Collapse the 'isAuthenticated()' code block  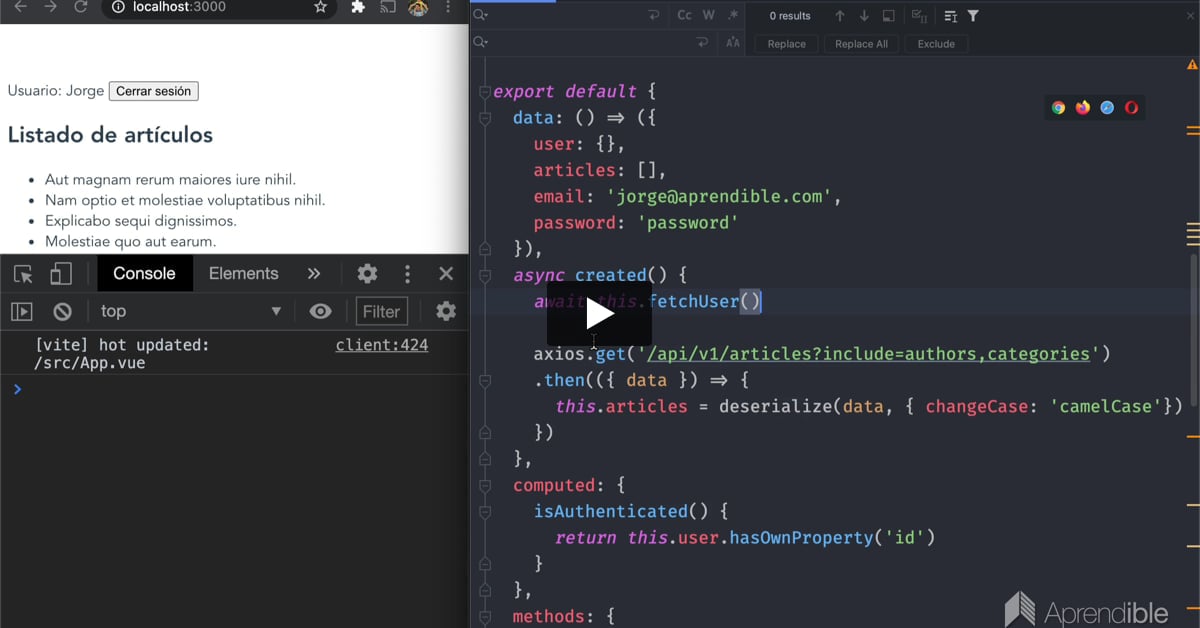[x=485, y=512]
